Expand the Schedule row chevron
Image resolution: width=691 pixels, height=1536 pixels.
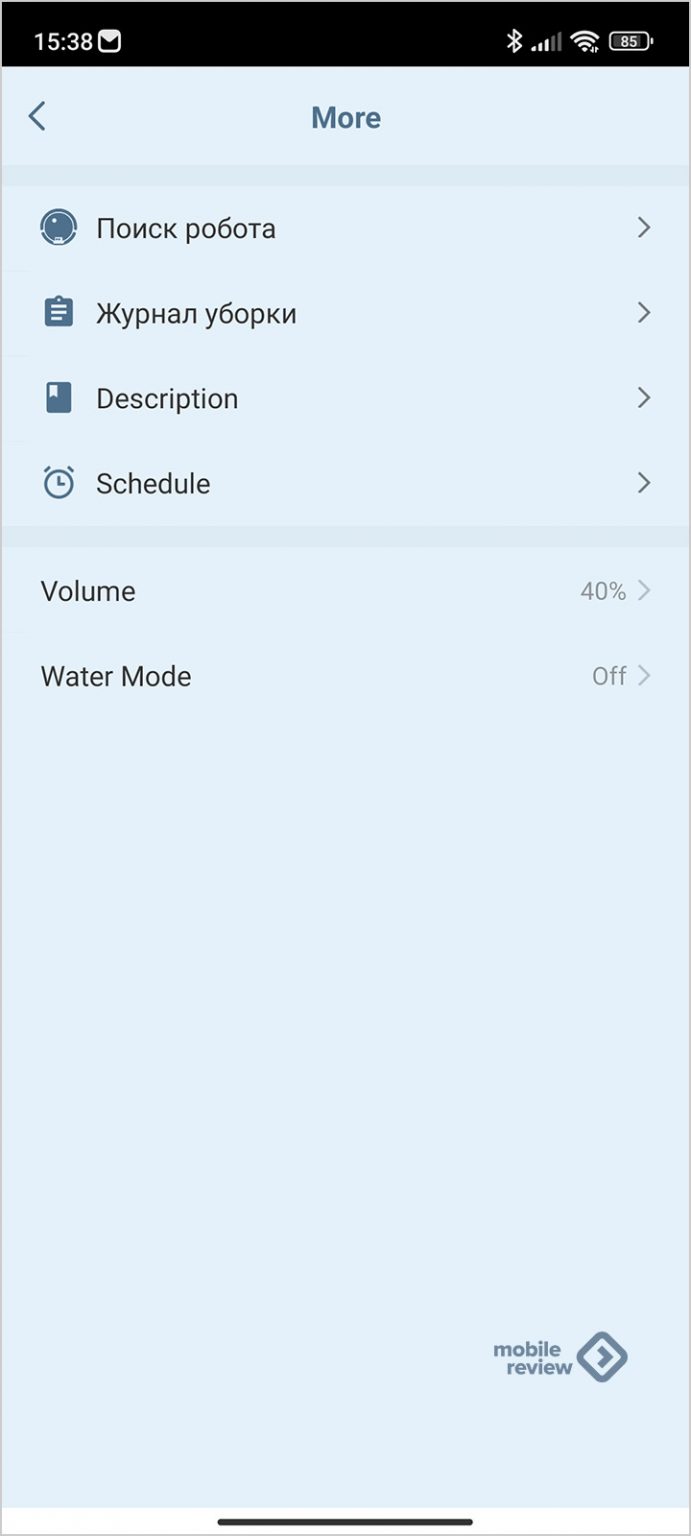tap(644, 483)
